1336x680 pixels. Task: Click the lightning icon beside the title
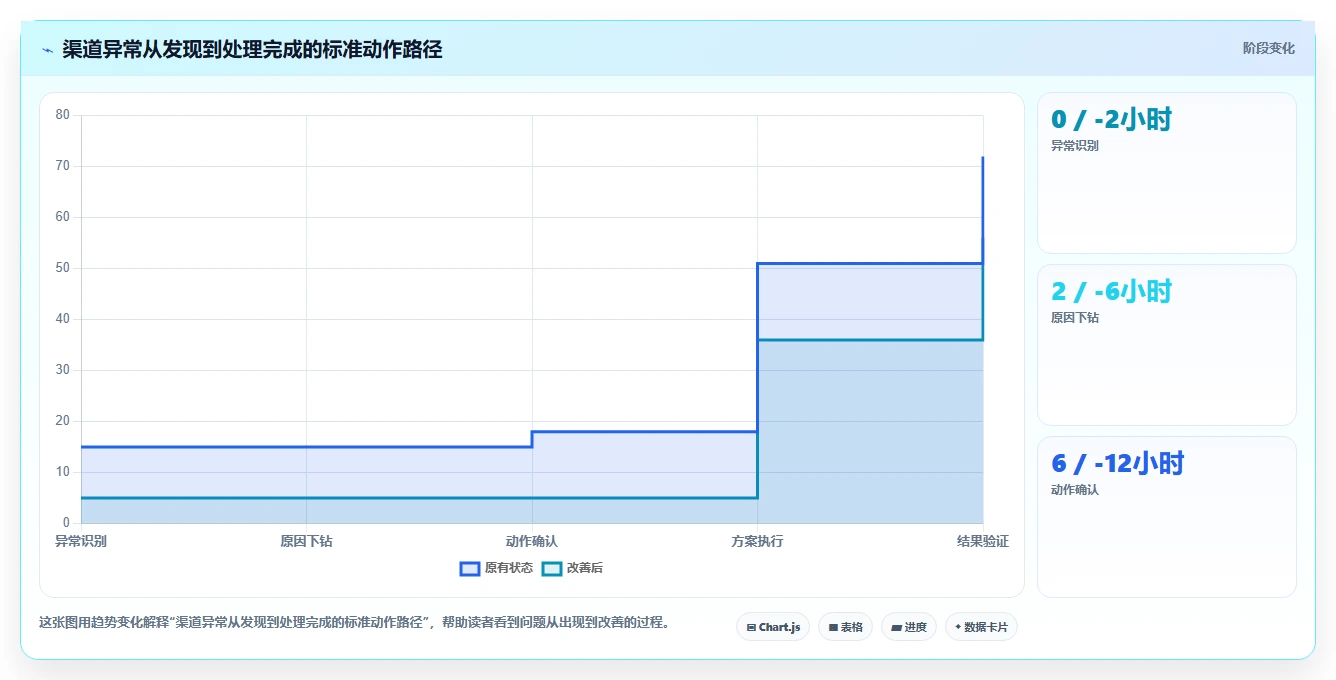point(47,49)
